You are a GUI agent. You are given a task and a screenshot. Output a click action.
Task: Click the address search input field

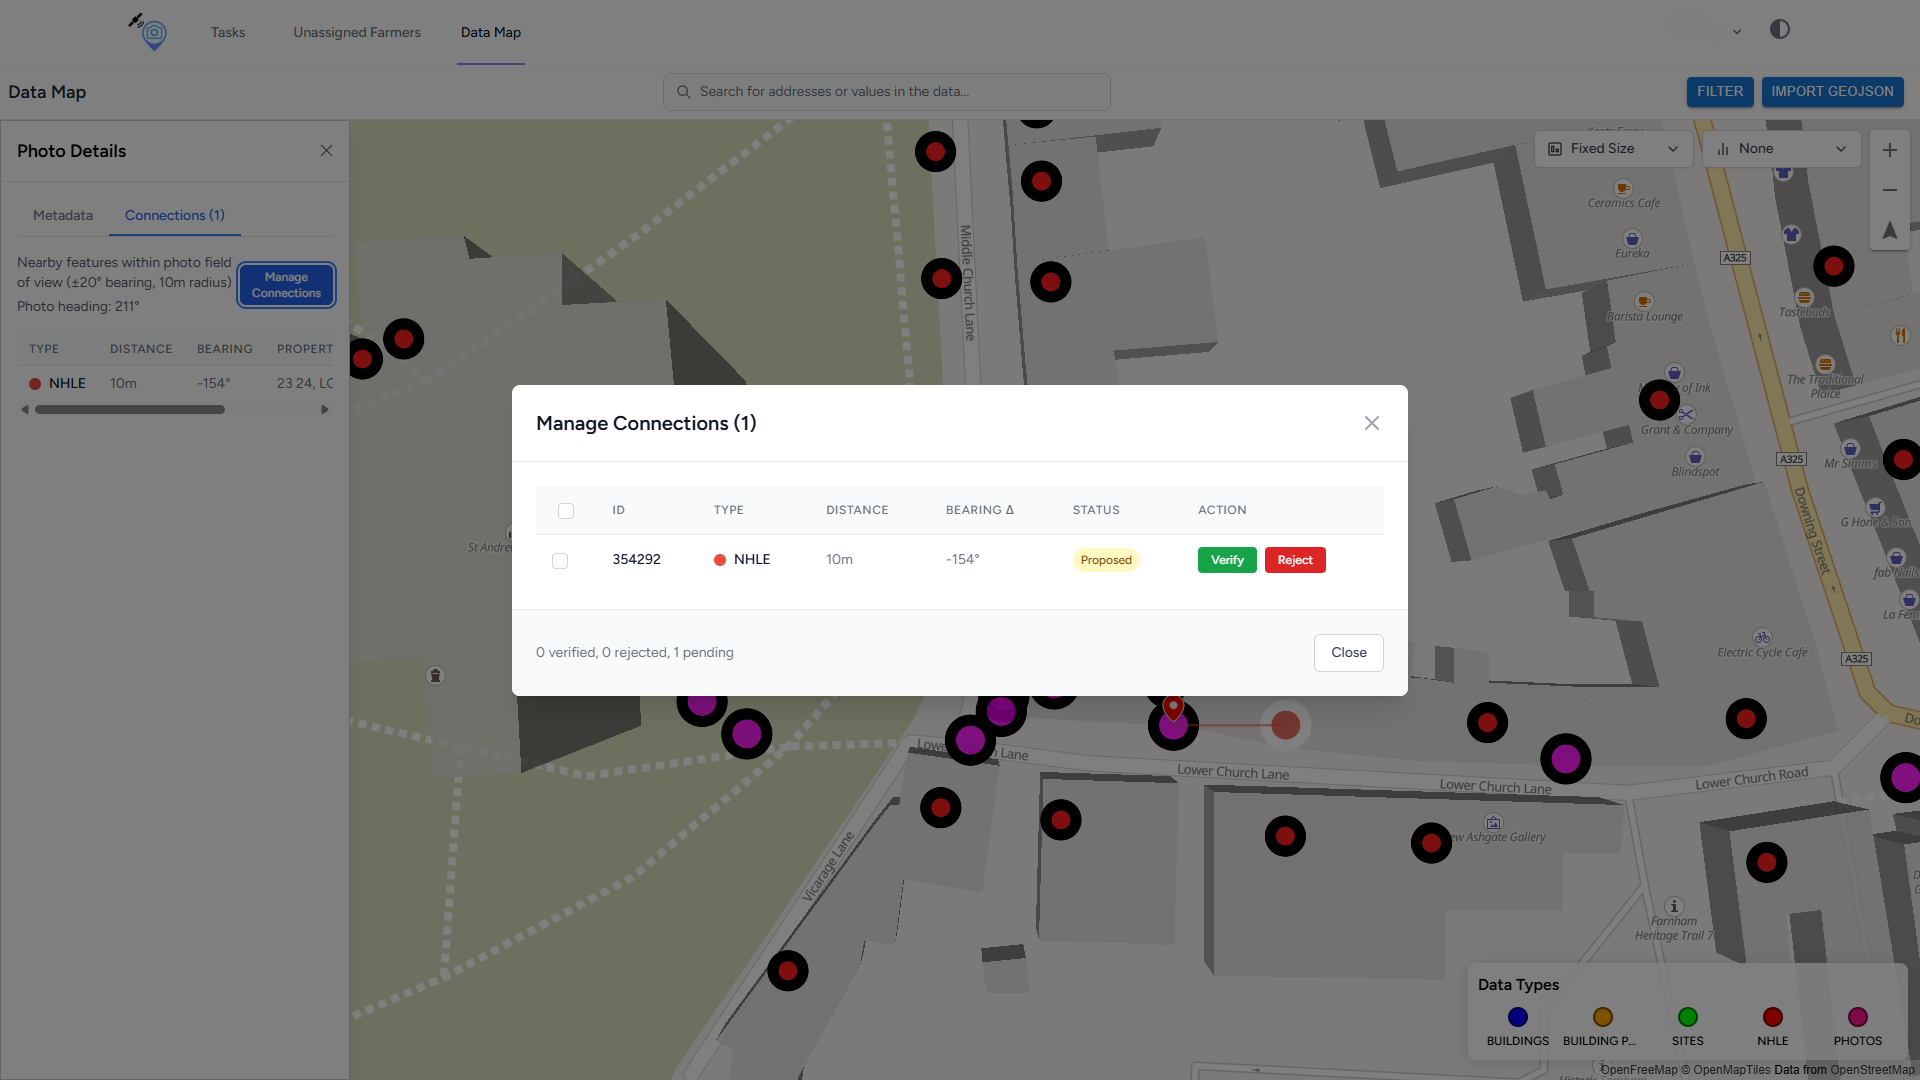pyautogui.click(x=886, y=92)
